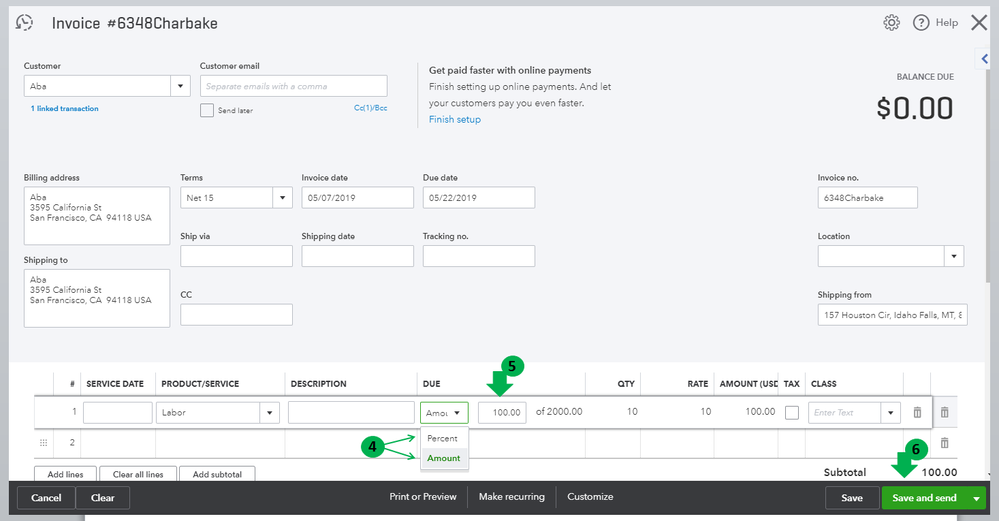Viewport: 999px width, 521px height.
Task: Click the Add lines button
Action: 65,475
